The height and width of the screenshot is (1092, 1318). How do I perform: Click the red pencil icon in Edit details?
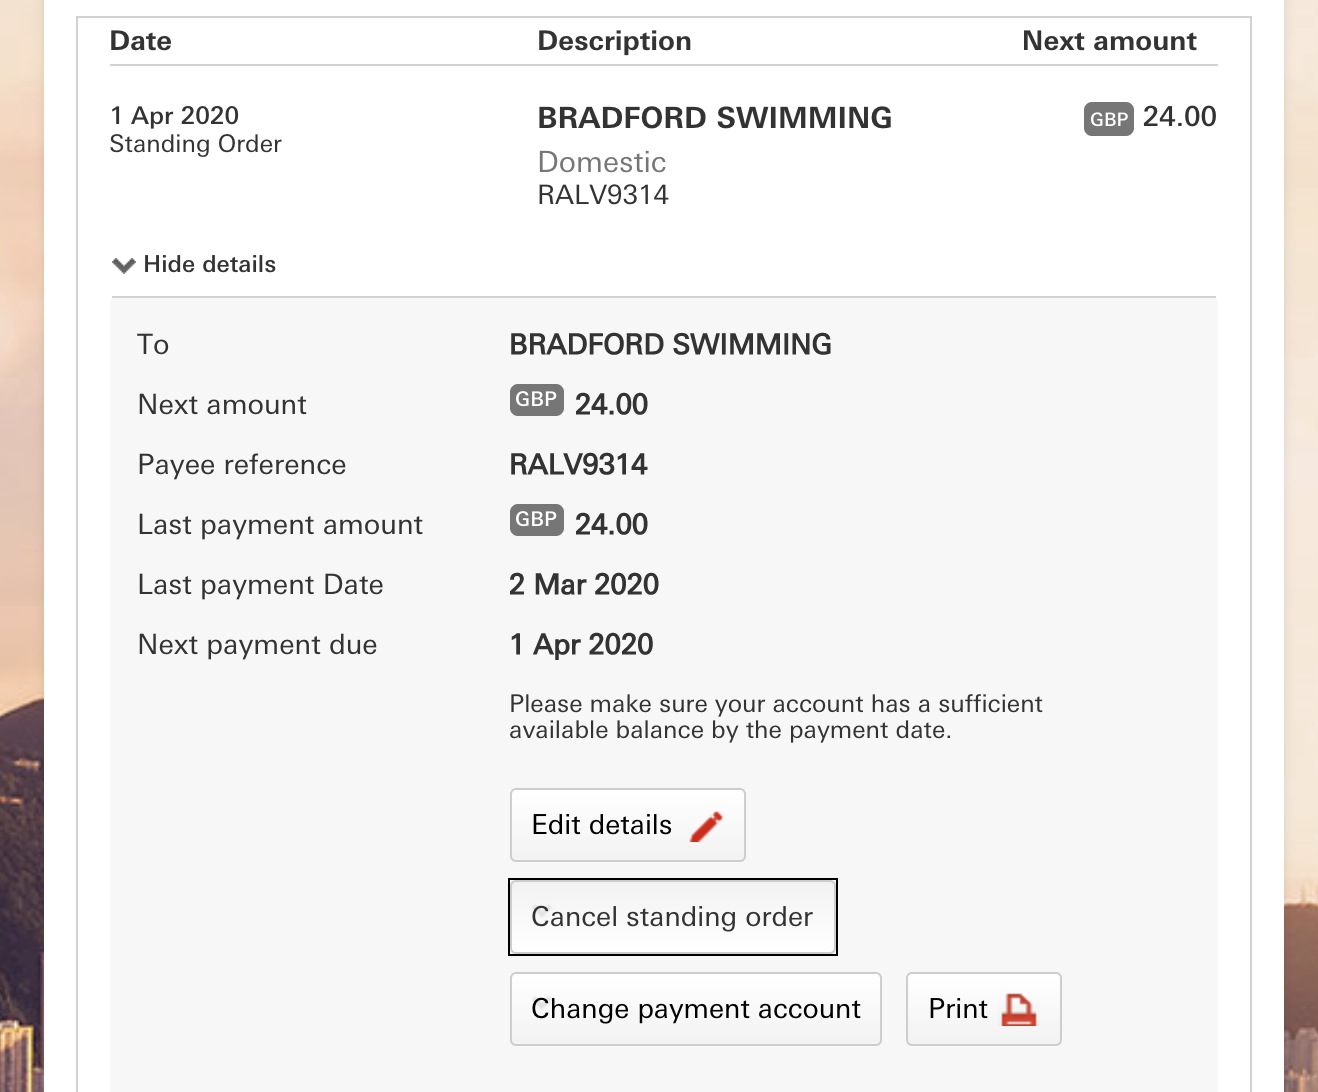706,826
